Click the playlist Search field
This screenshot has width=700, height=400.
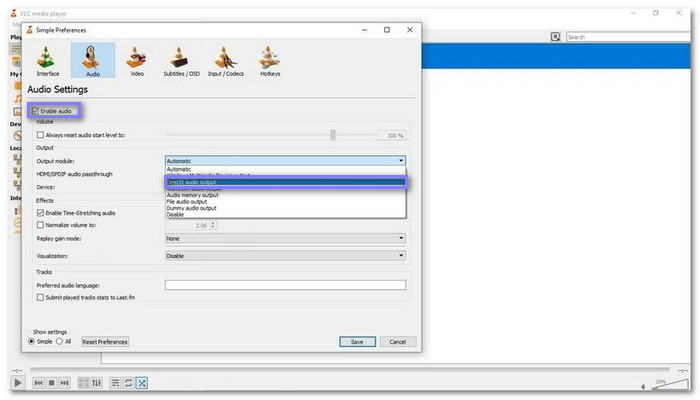(x=628, y=37)
